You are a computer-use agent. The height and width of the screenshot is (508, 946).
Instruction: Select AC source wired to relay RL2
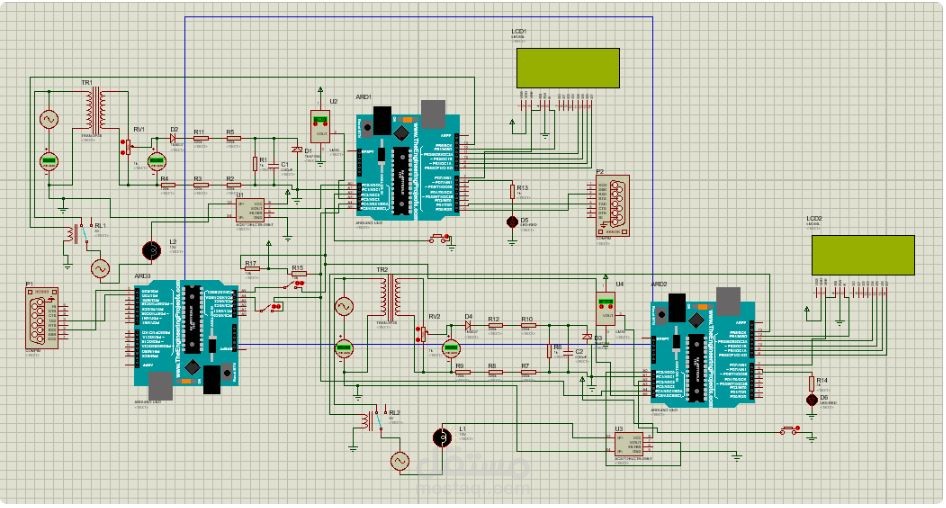pos(399,462)
